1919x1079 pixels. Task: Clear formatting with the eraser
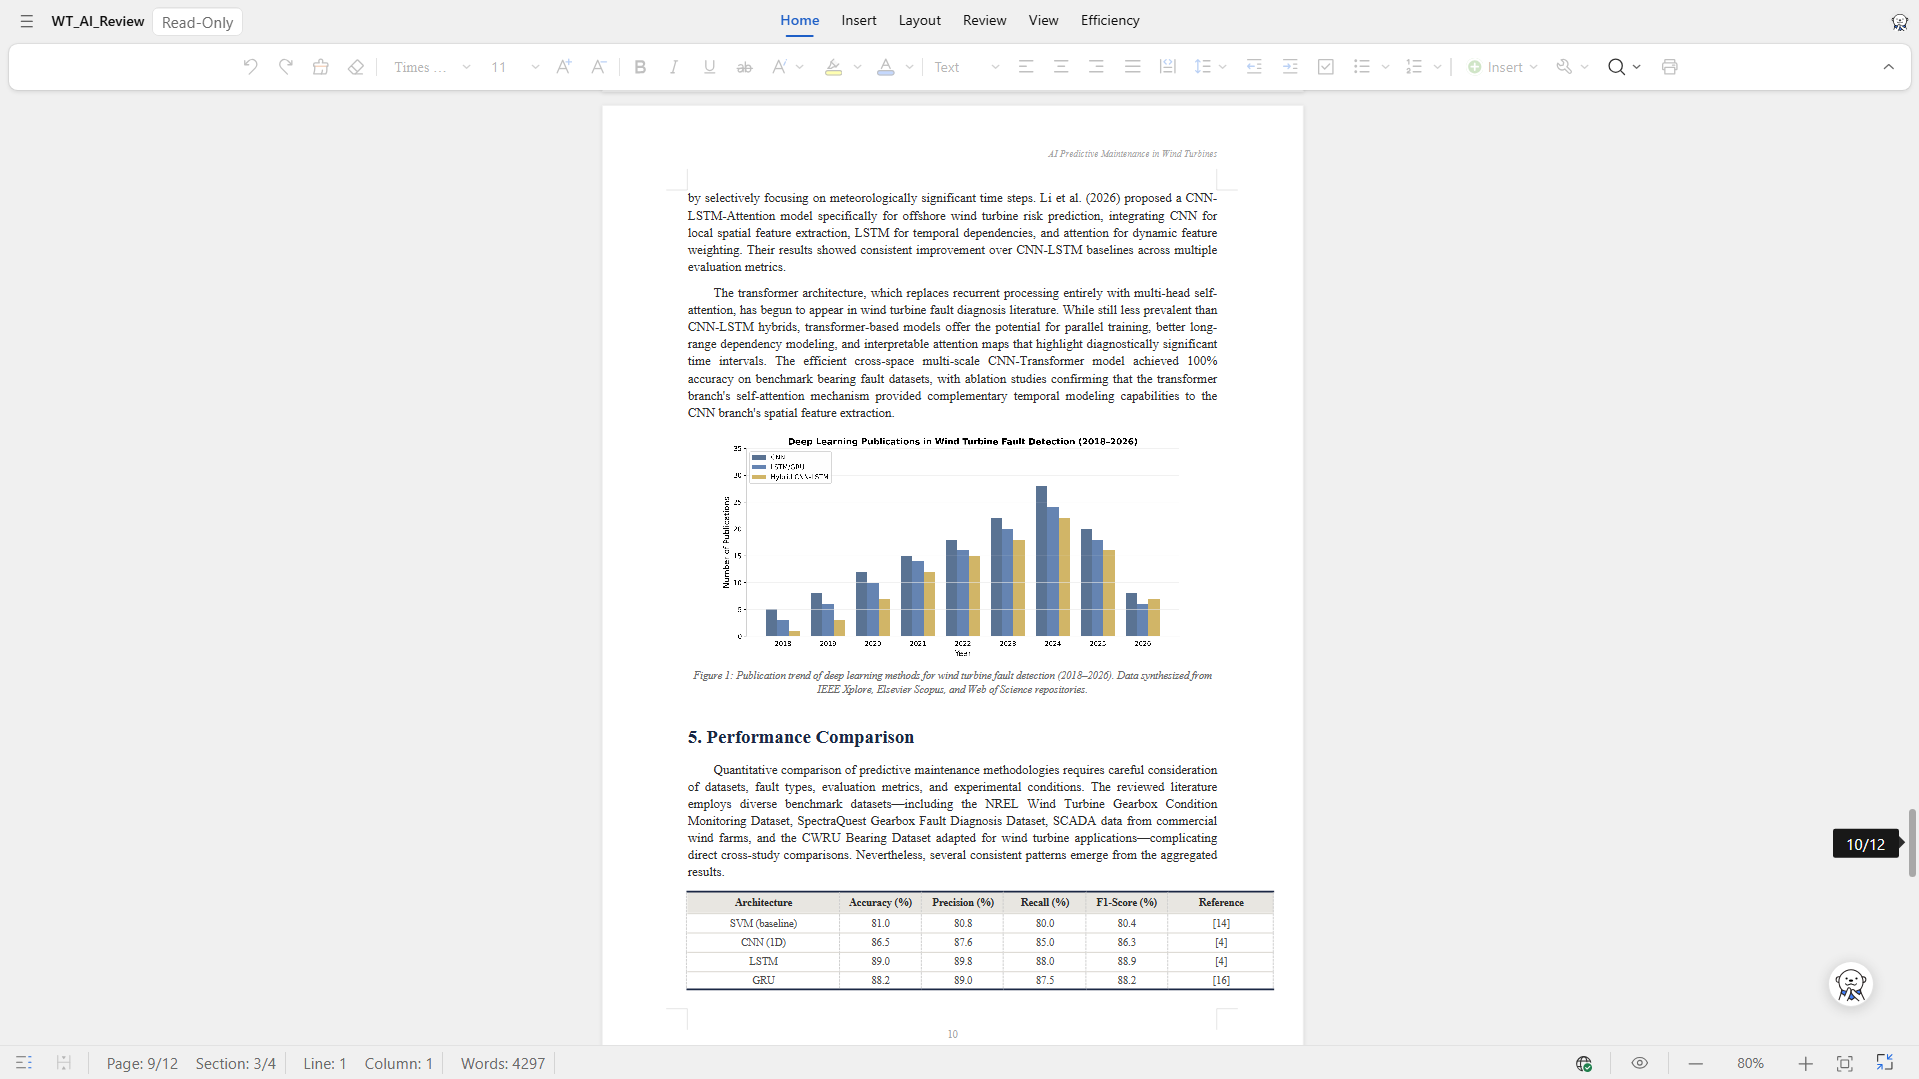coord(356,67)
